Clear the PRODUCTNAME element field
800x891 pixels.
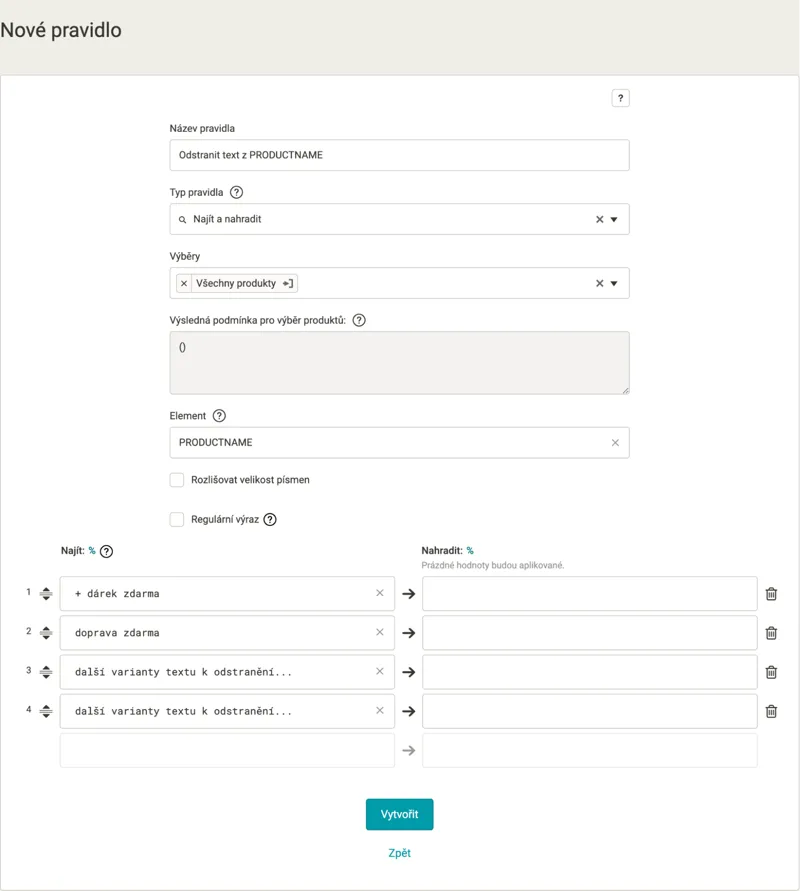[615, 443]
